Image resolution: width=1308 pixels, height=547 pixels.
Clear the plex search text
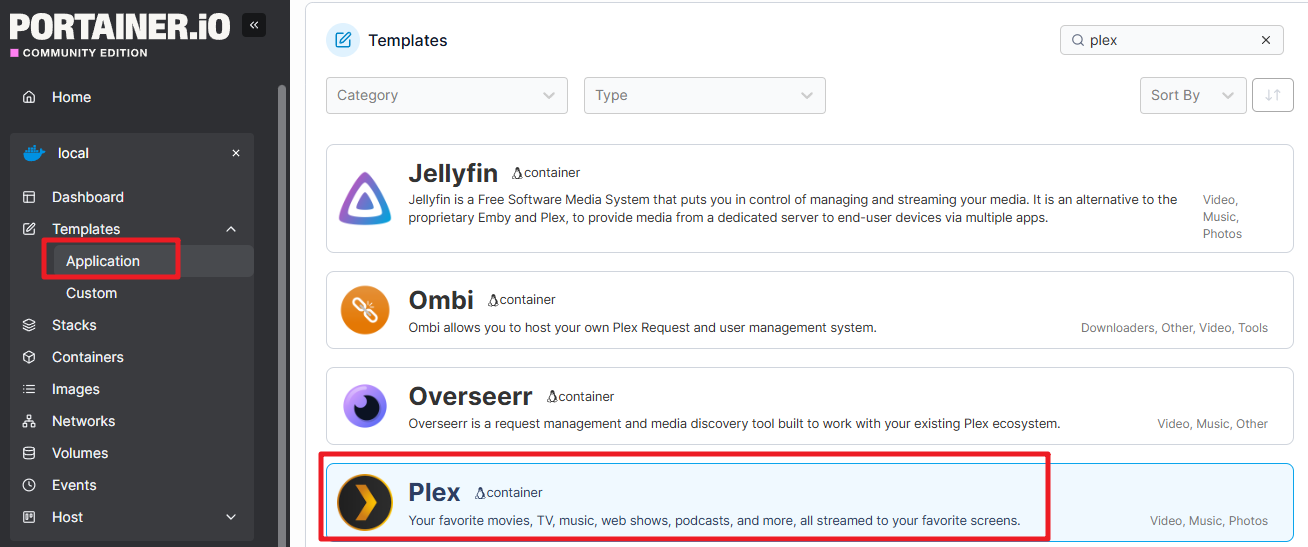(1266, 40)
